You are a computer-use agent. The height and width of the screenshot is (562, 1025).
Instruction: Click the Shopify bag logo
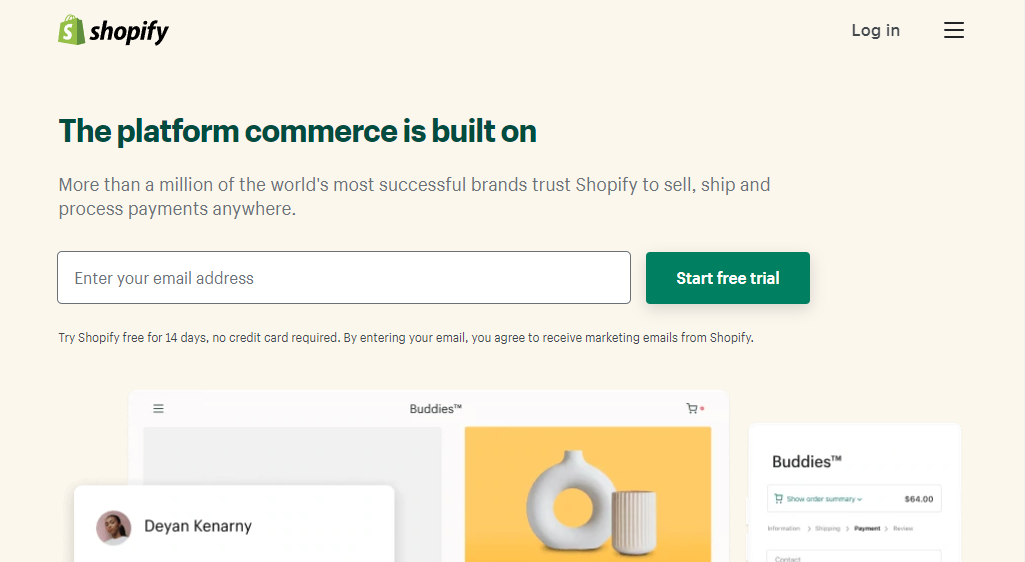tap(71, 30)
